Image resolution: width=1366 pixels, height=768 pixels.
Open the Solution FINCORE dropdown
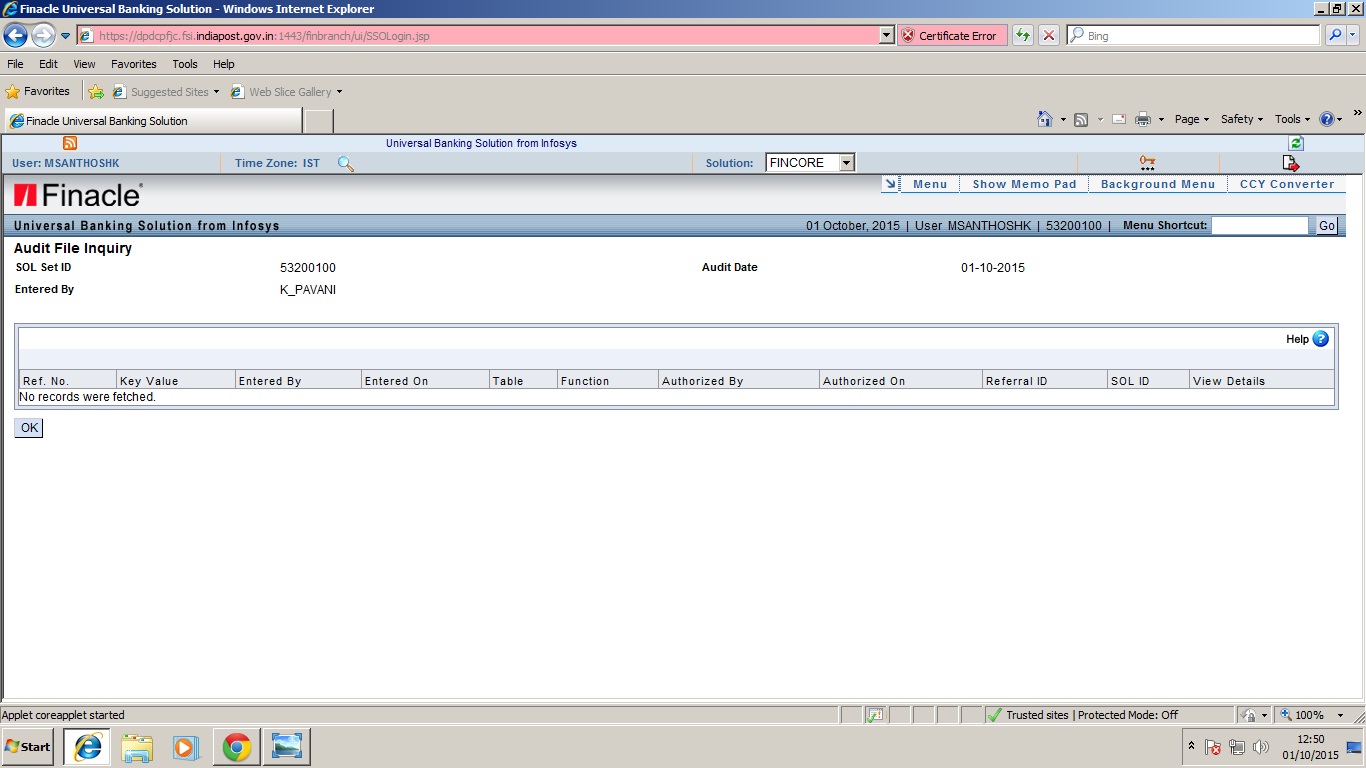(x=845, y=162)
